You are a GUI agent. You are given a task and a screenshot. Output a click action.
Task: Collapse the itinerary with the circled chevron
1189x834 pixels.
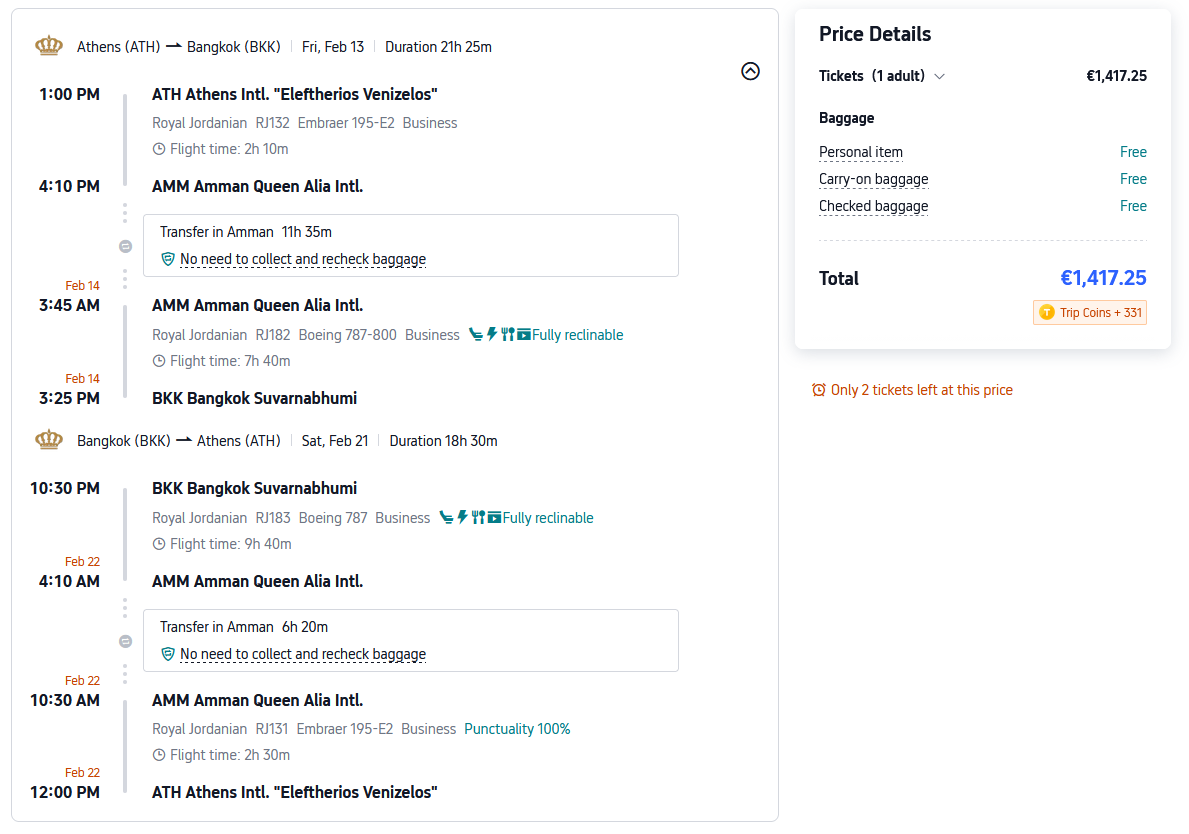tap(750, 71)
